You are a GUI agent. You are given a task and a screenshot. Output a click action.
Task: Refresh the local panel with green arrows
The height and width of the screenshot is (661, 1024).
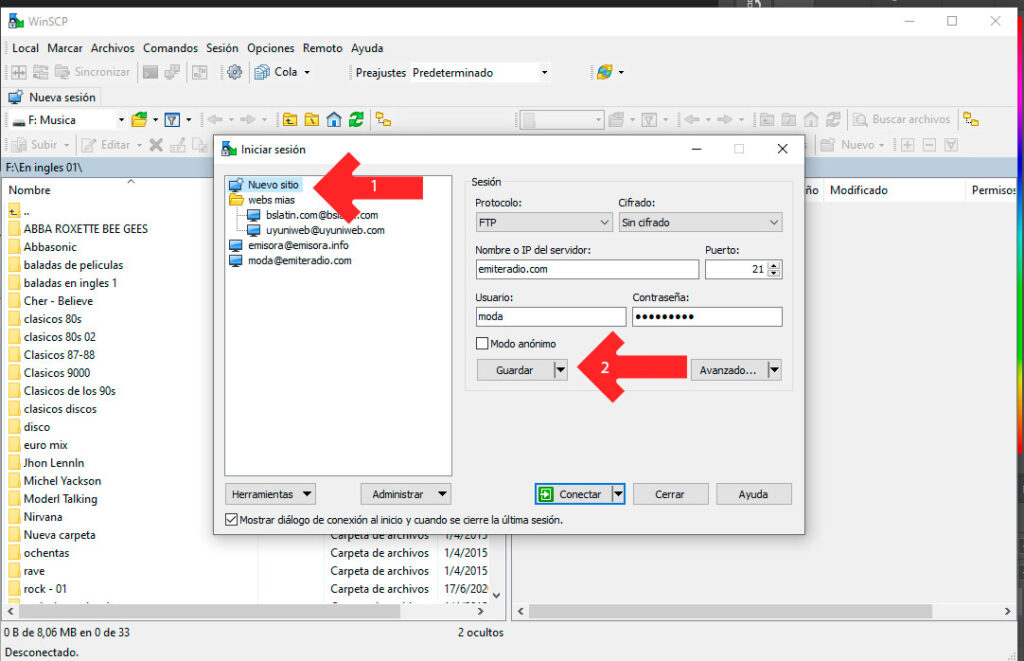tap(356, 120)
